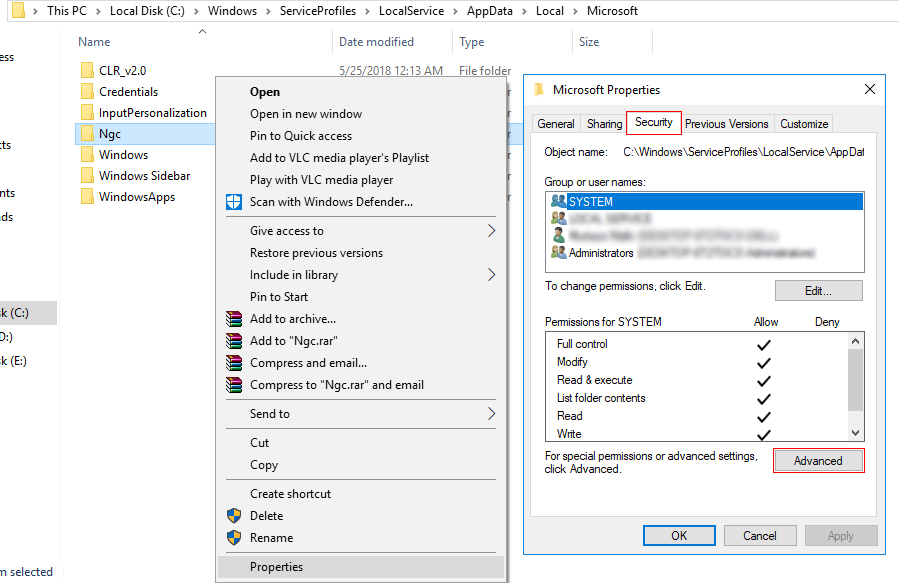Click the WinRAR icon beside Compress and email
This screenshot has height=583, width=899.
coord(234,363)
